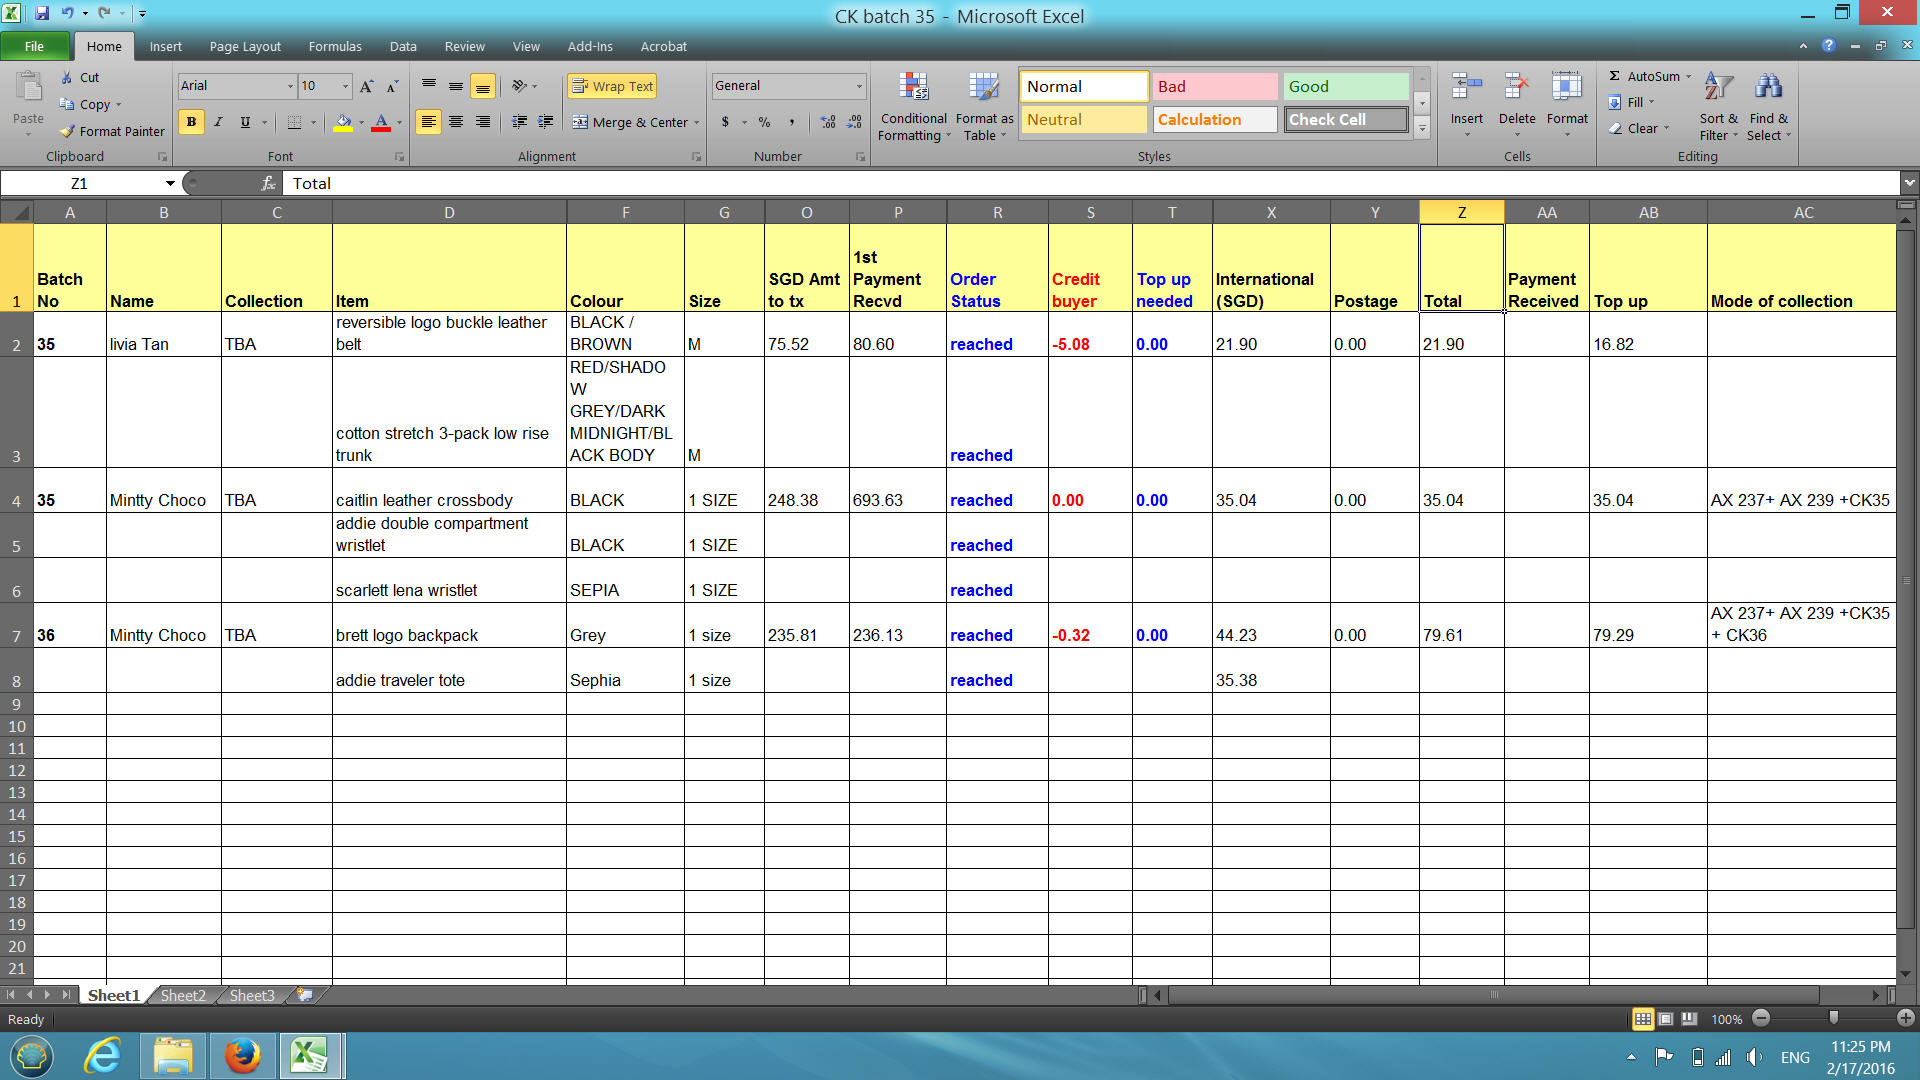
Task: Click the Insert Function fx icon
Action: tap(268, 183)
